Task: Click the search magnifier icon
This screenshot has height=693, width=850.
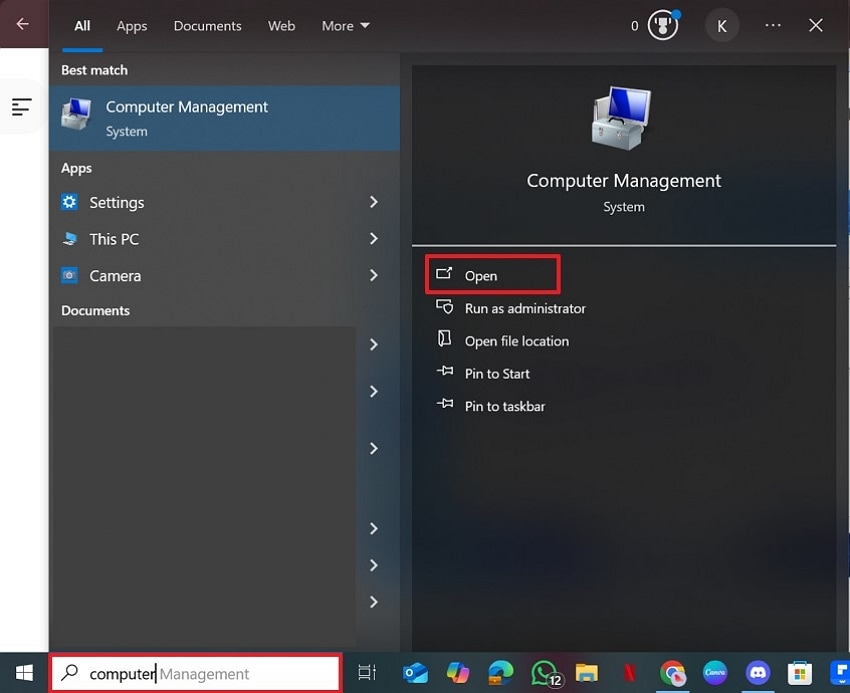Action: tap(69, 672)
